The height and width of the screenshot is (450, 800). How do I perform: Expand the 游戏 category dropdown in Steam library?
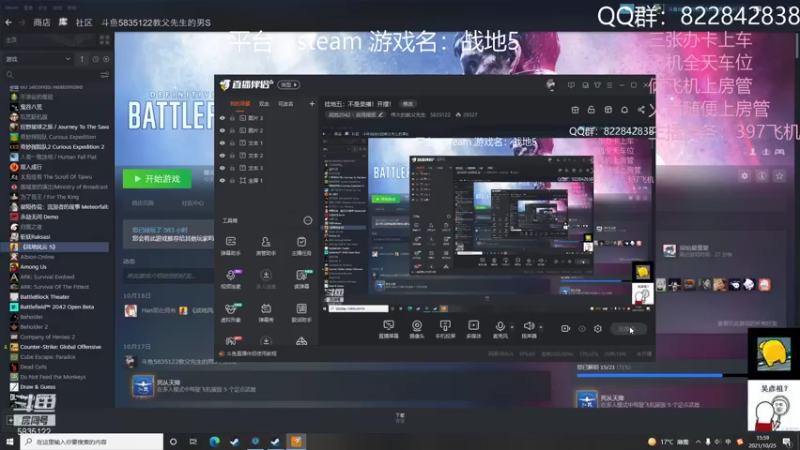[x=38, y=59]
